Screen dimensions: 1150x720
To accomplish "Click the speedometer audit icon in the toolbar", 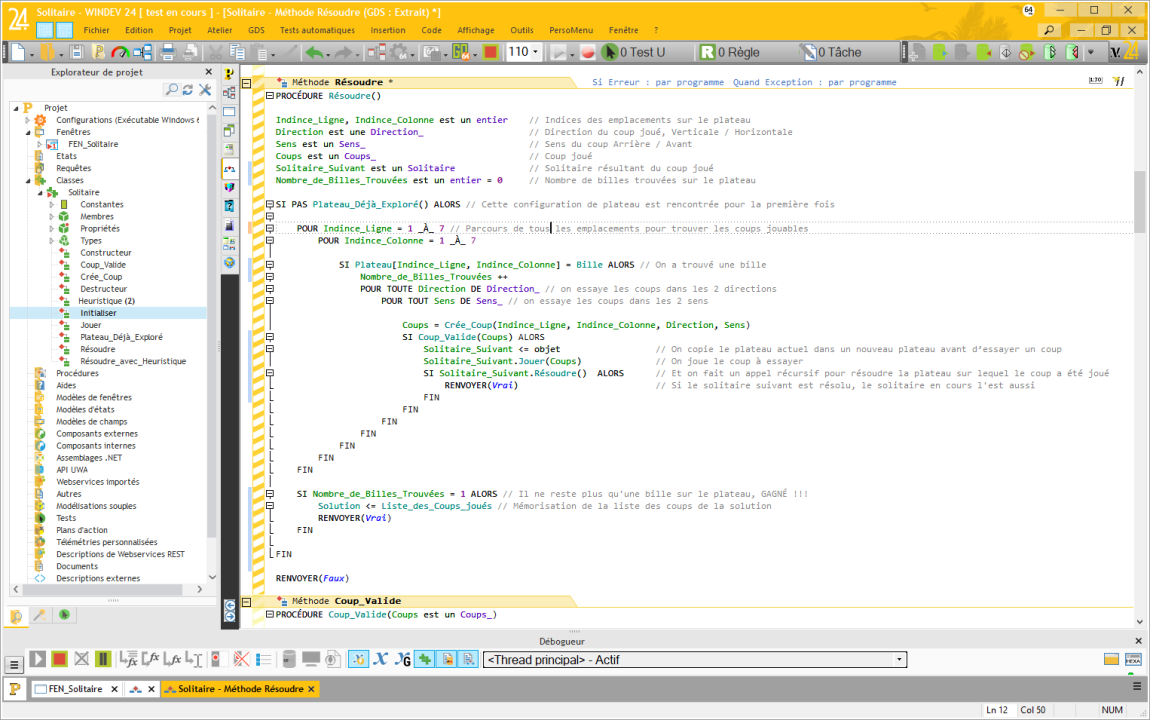I will coord(120,52).
